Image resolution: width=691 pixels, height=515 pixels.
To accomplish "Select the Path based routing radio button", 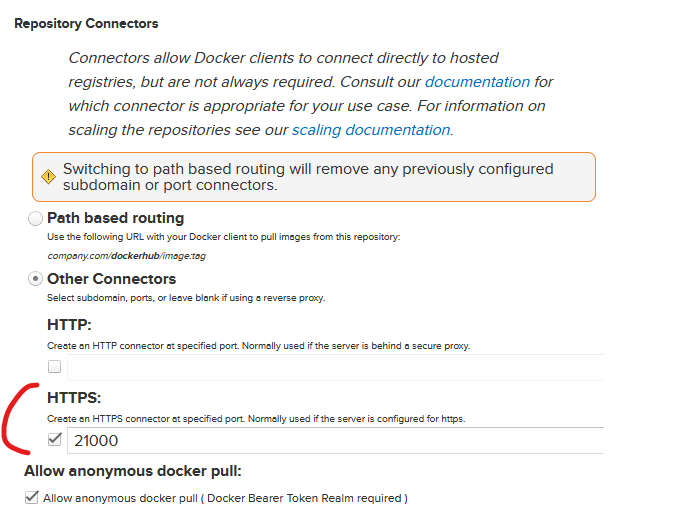I will (36, 218).
